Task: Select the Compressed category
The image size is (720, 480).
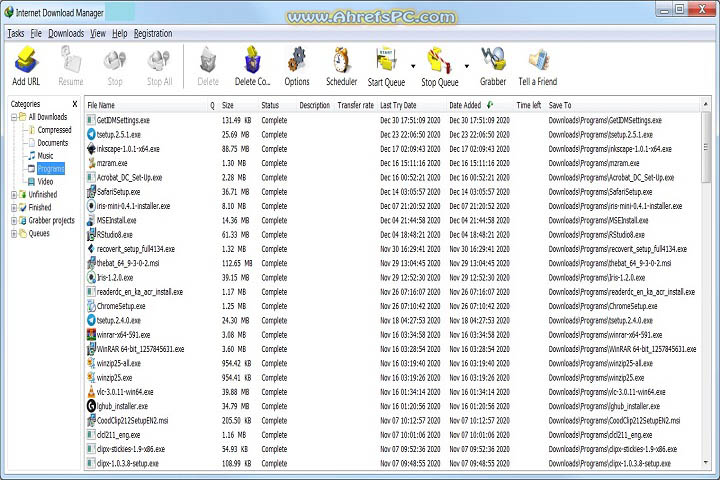Action: coord(54,130)
